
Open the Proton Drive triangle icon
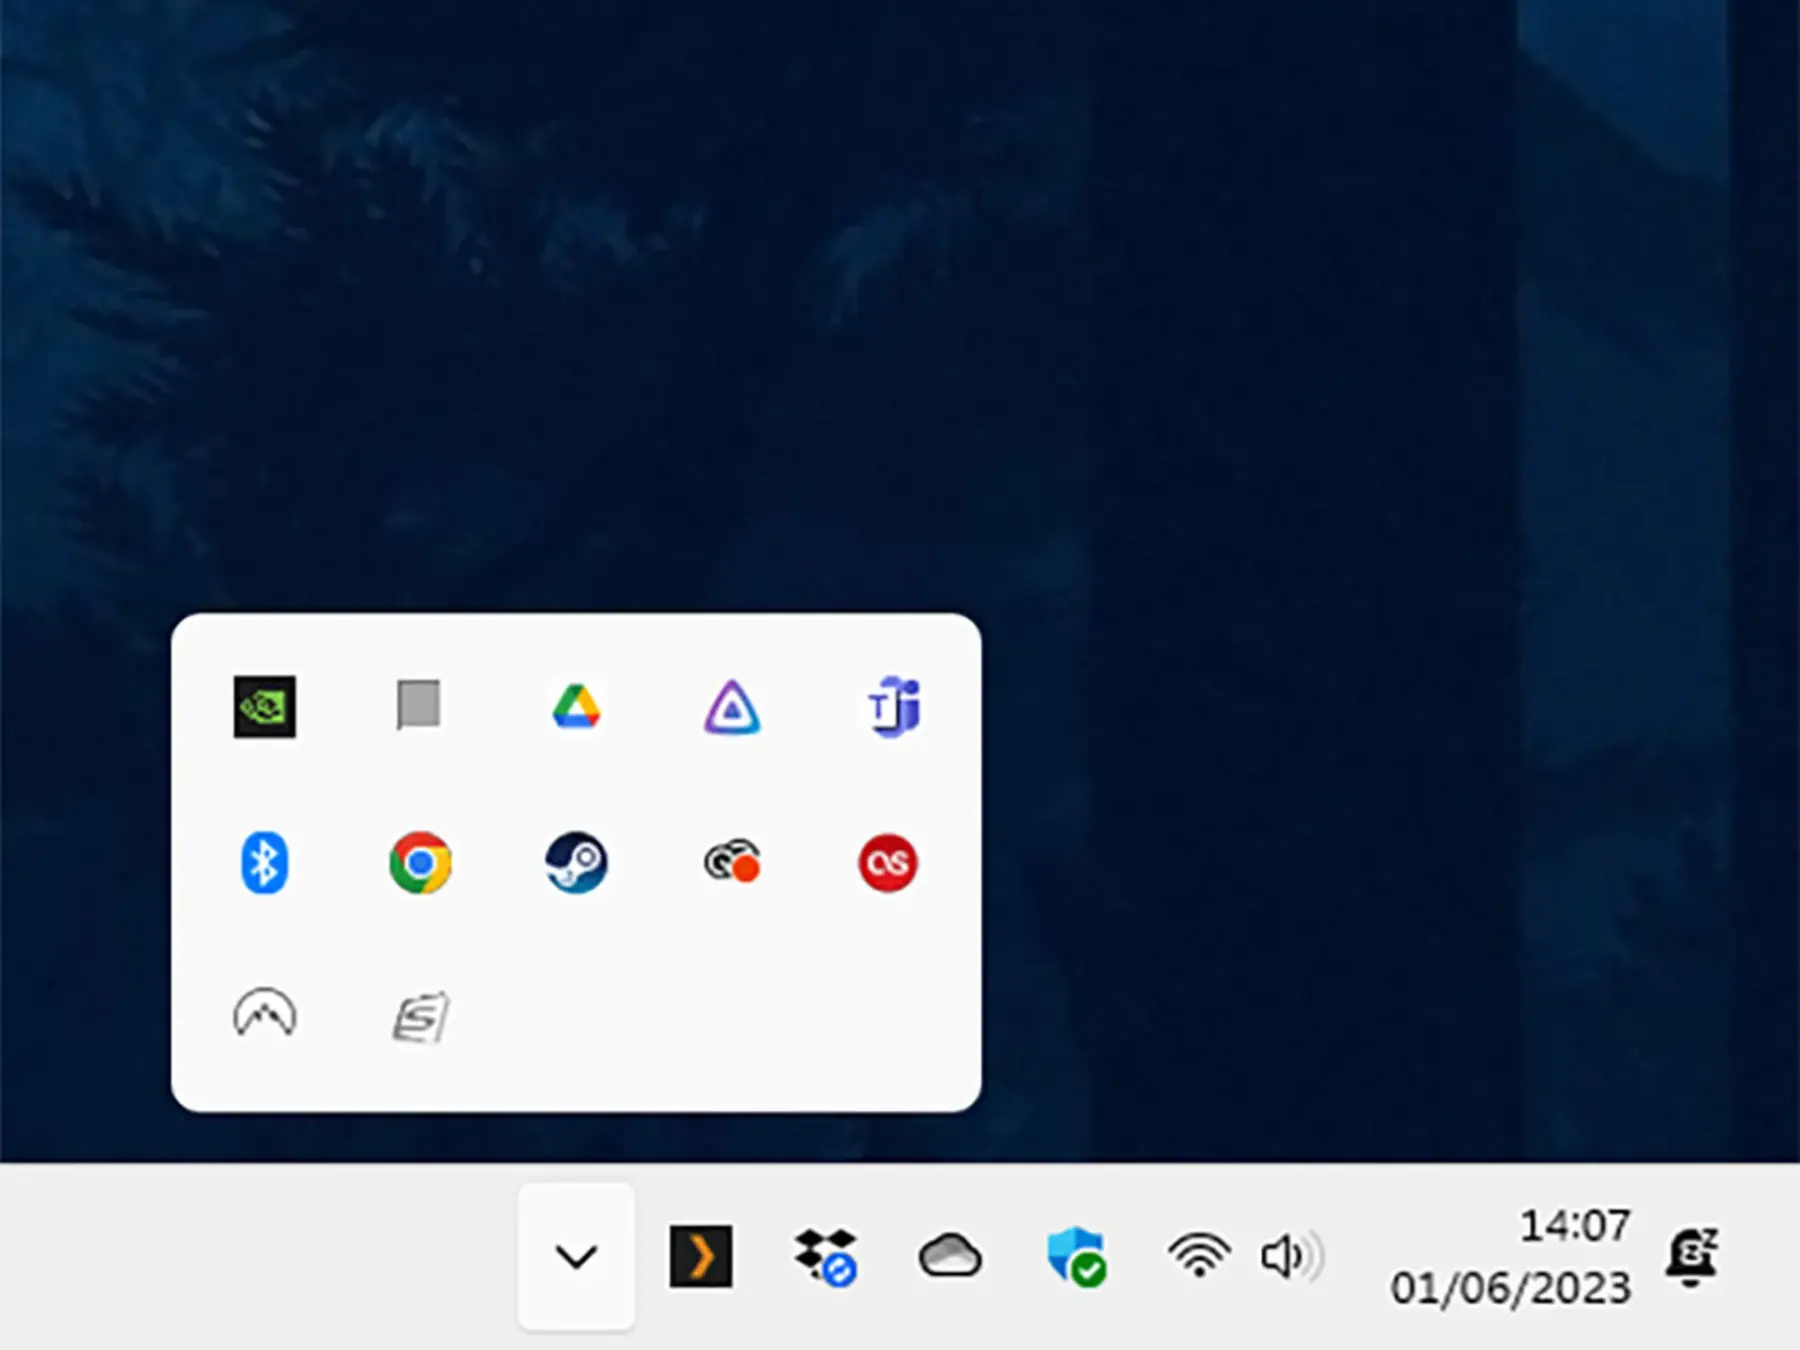(x=732, y=707)
